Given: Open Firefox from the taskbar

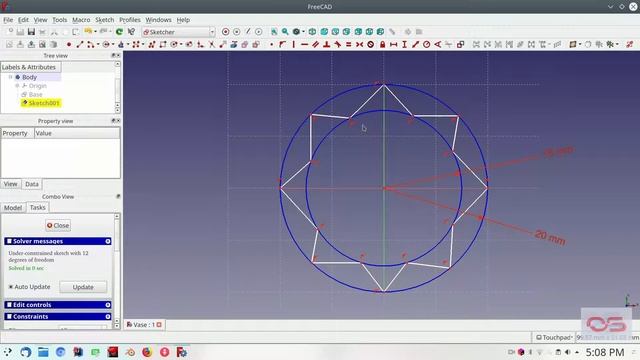Looking at the screenshot, I should coord(147,352).
